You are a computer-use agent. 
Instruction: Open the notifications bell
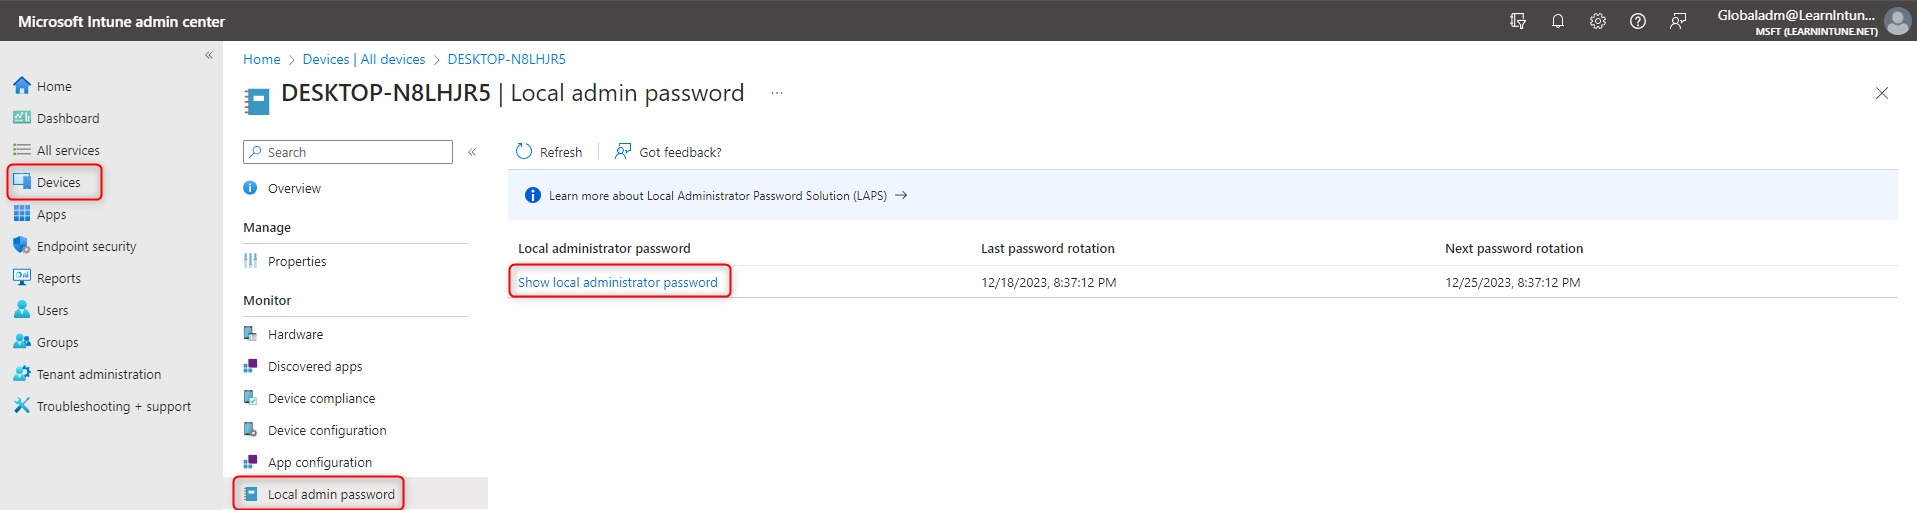click(x=1558, y=21)
